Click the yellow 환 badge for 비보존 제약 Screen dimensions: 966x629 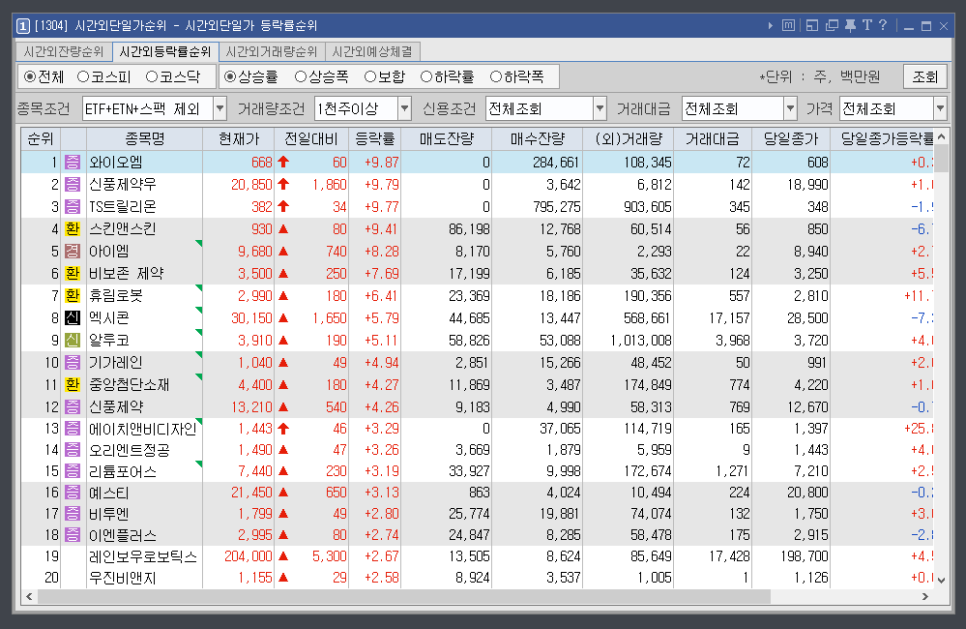click(73, 274)
